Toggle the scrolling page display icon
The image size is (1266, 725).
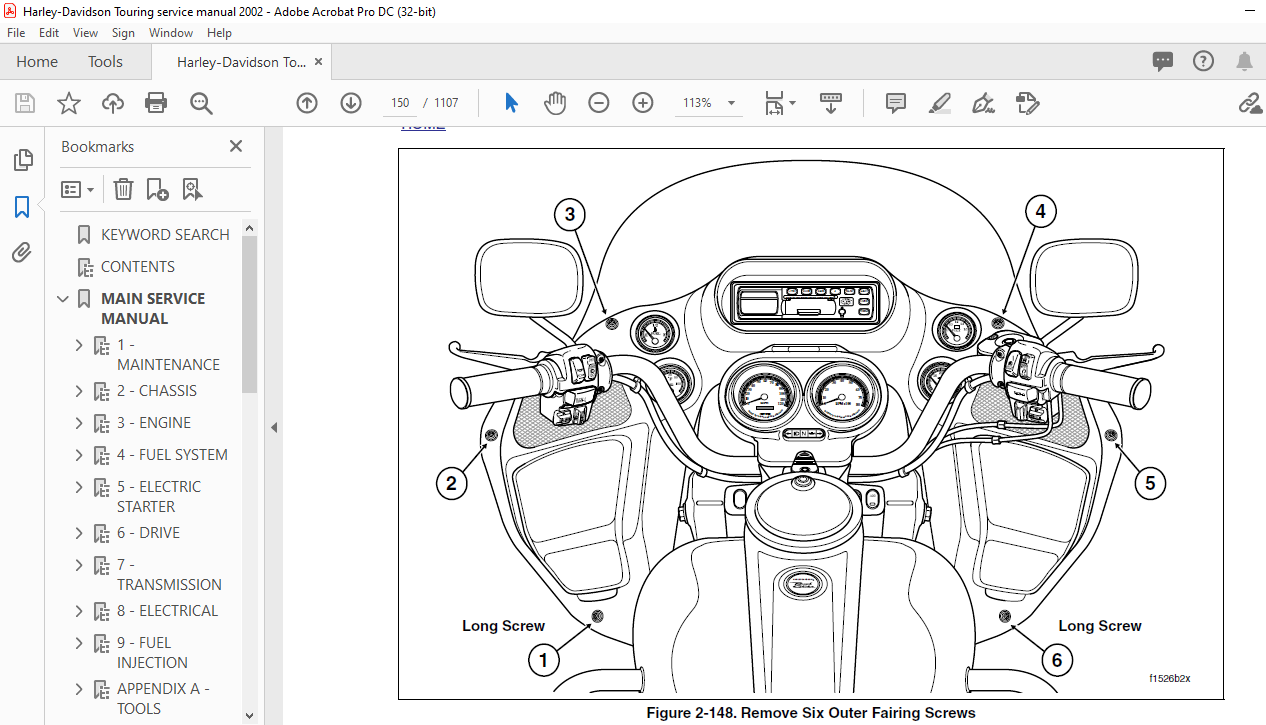coord(831,103)
